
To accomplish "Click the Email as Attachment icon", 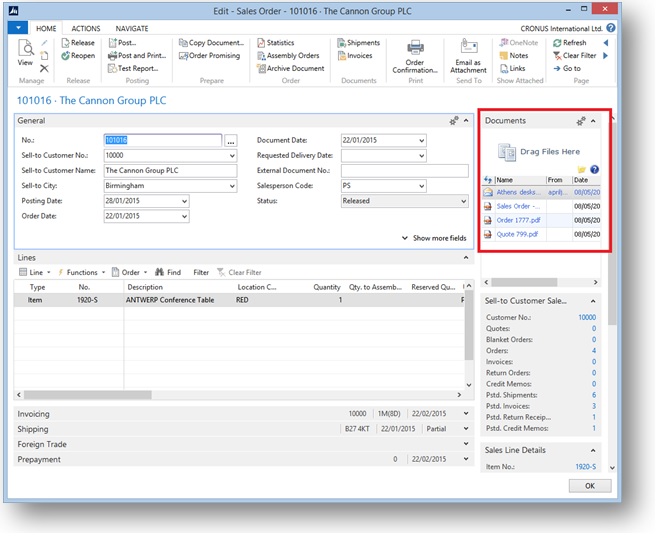I will click(x=468, y=48).
